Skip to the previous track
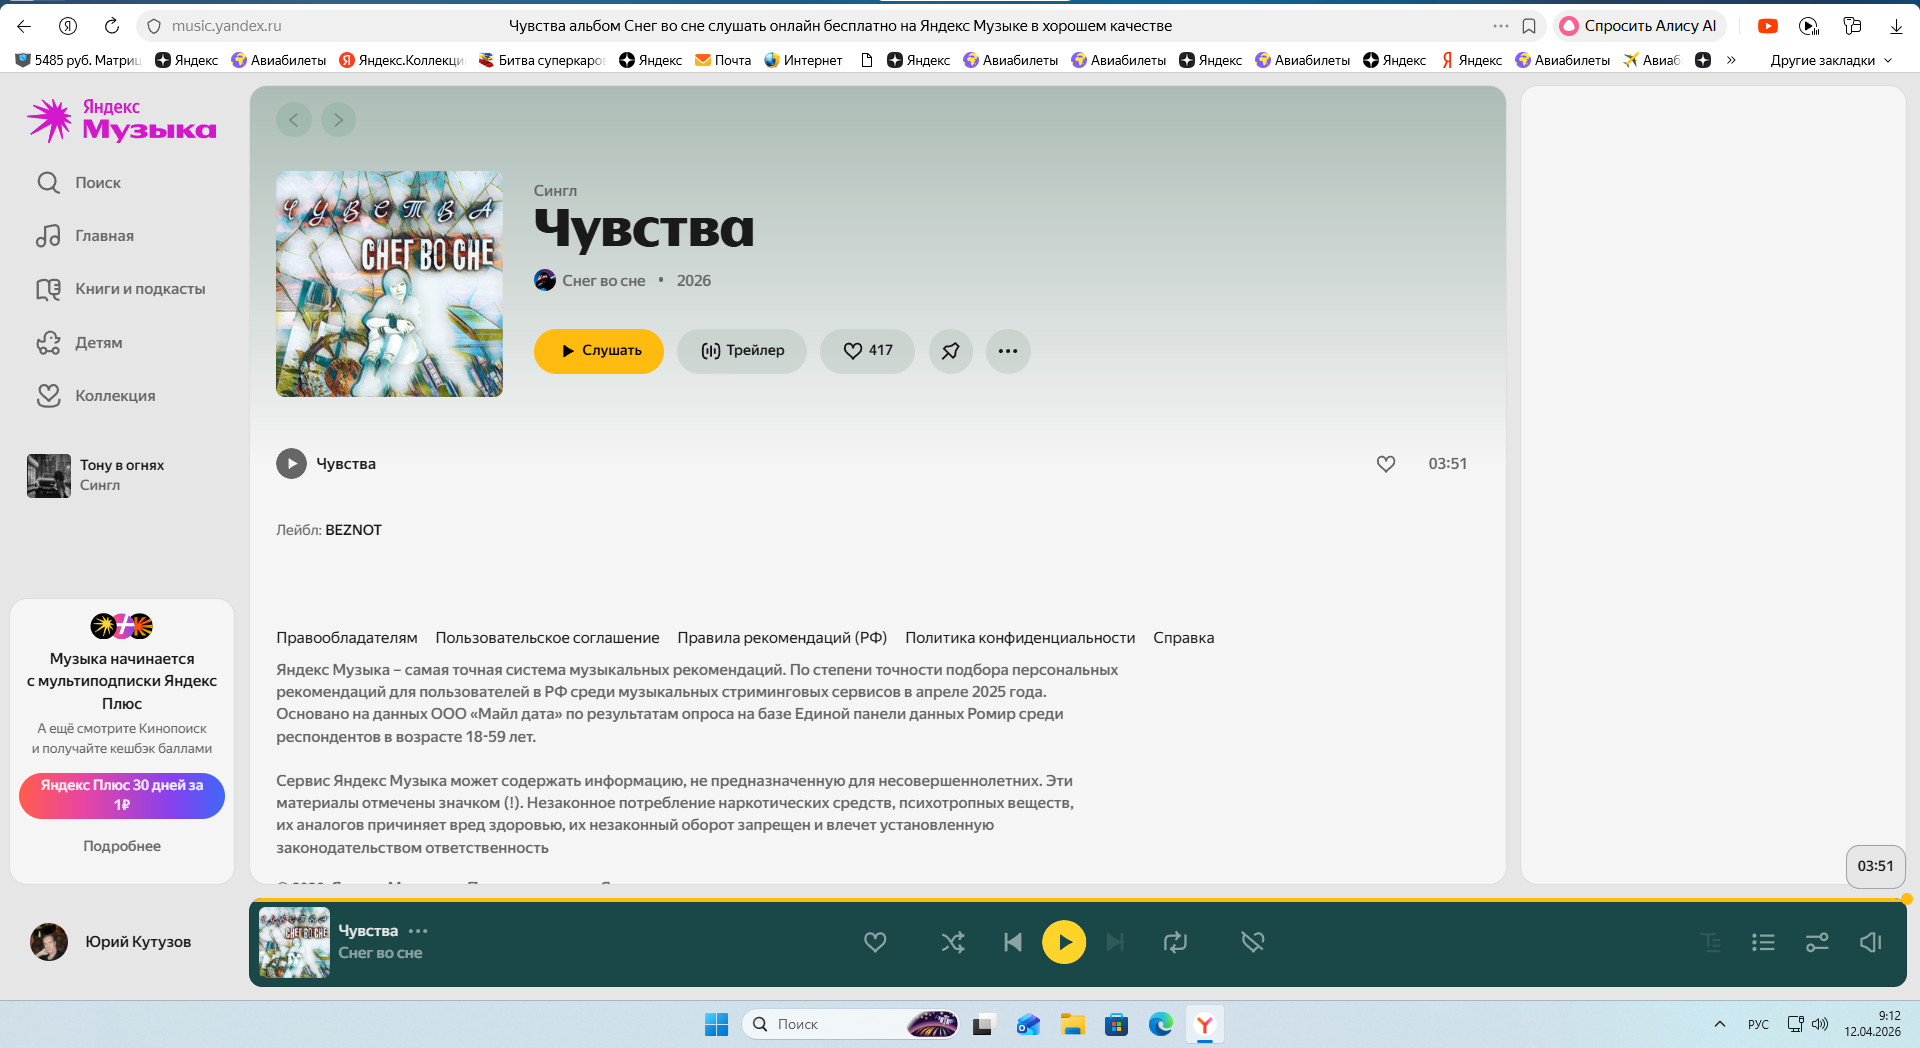This screenshot has height=1048, width=1920. click(1012, 942)
